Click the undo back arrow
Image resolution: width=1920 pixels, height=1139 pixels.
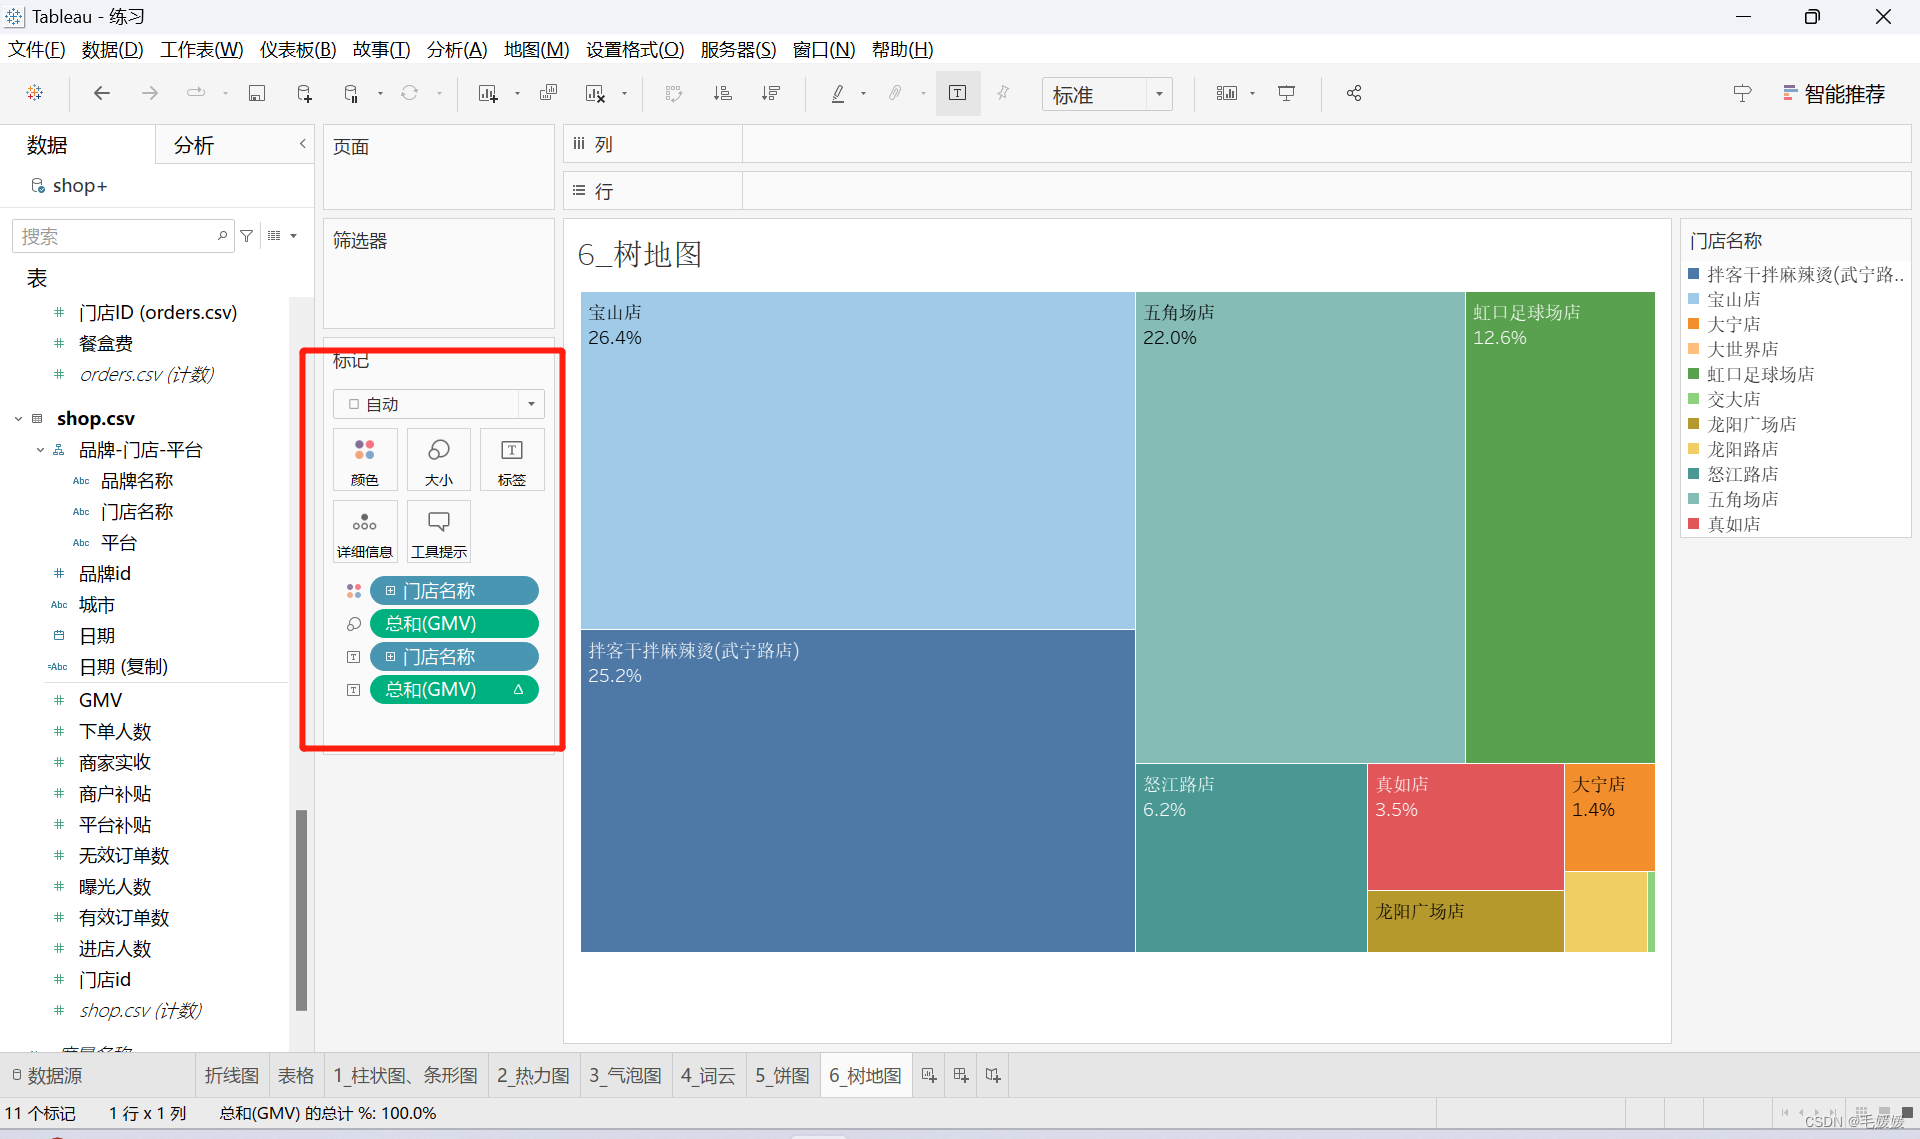coord(101,93)
